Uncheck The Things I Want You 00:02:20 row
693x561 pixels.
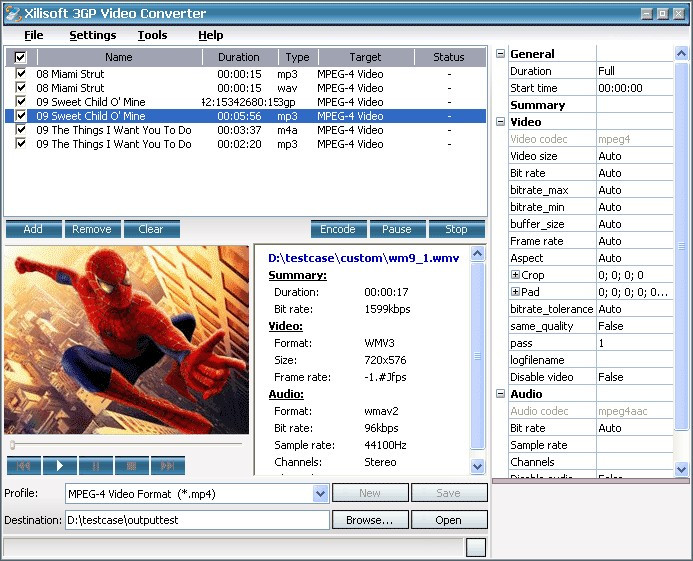click(x=20, y=144)
